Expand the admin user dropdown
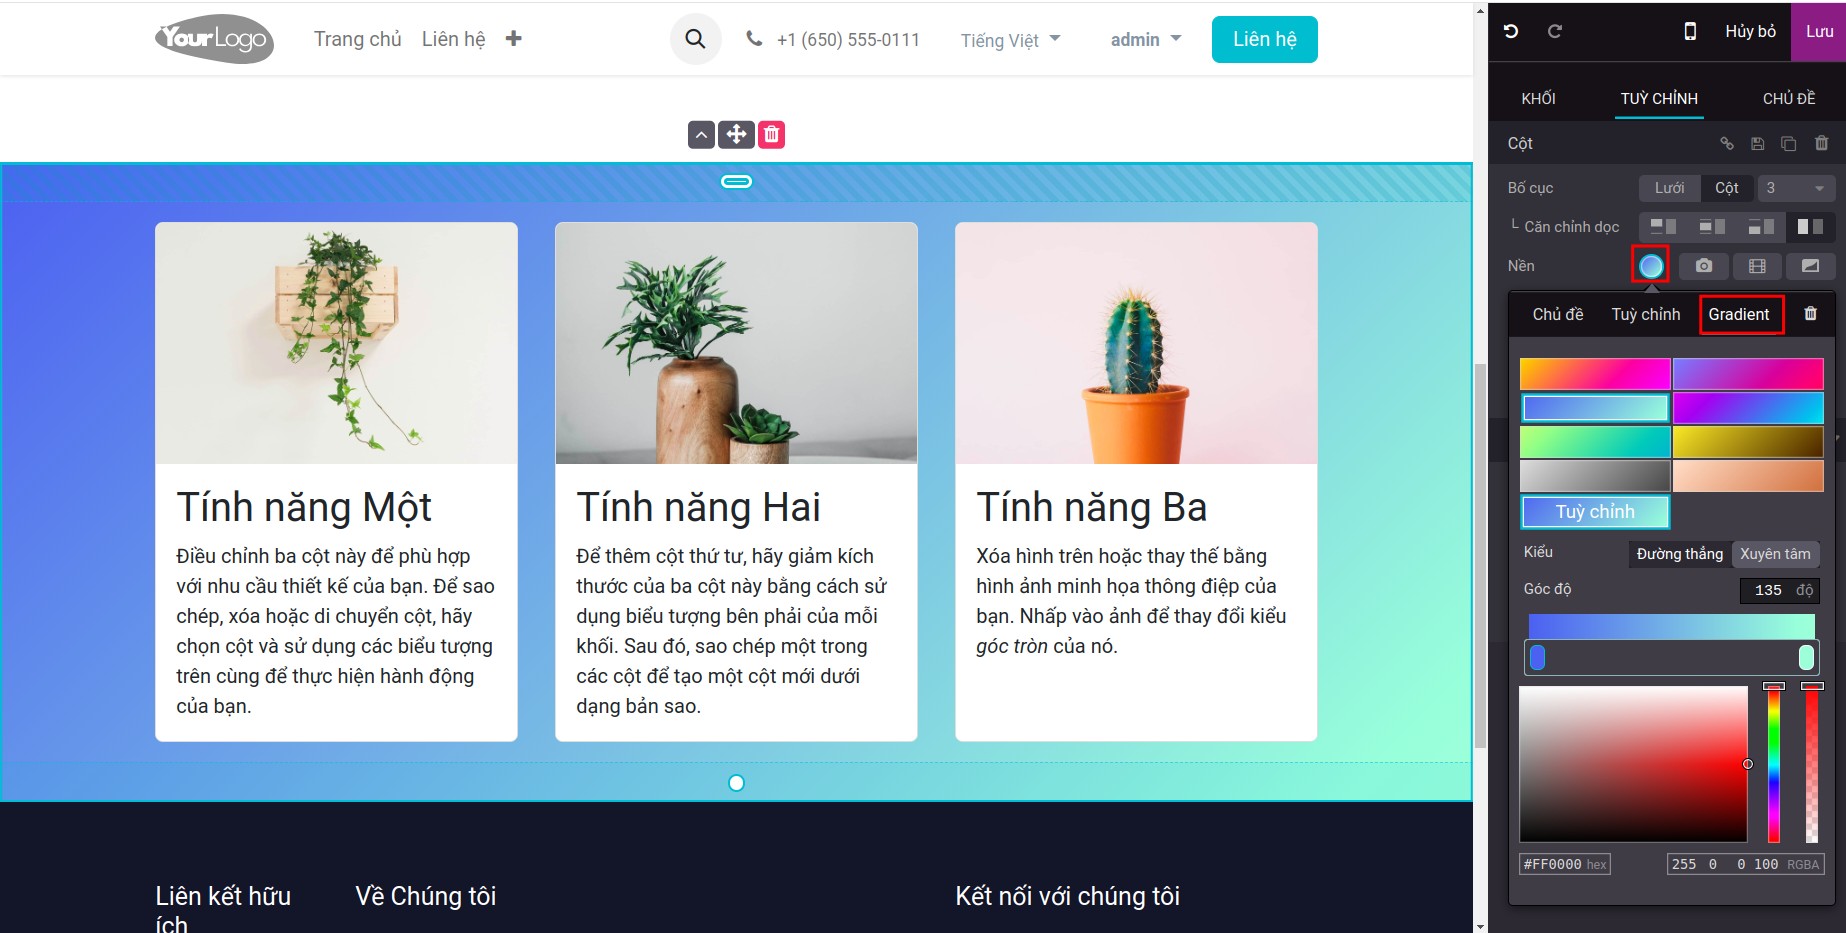This screenshot has width=1846, height=933. pos(1144,39)
